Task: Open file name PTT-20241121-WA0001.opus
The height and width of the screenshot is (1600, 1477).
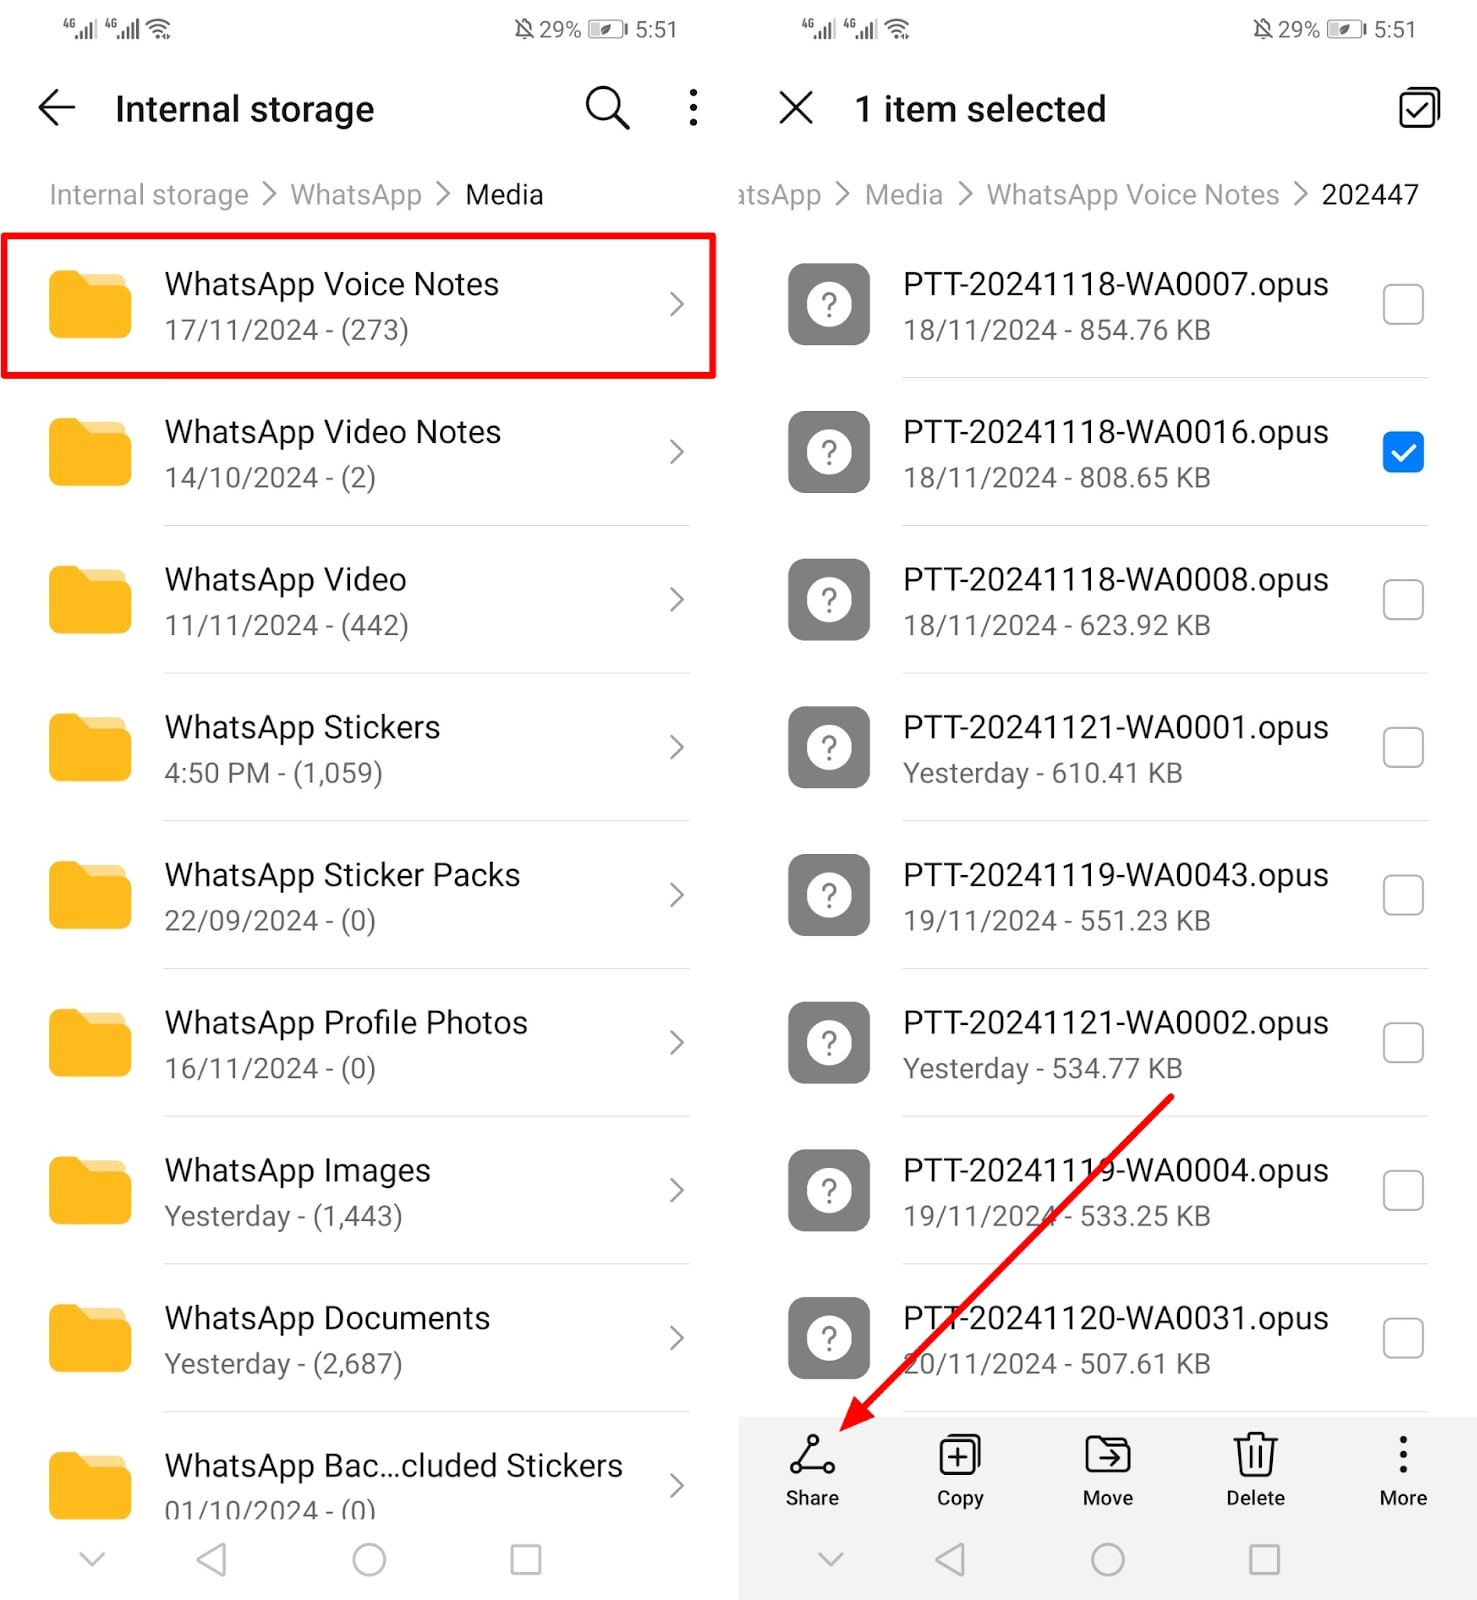Action: 1116,727
